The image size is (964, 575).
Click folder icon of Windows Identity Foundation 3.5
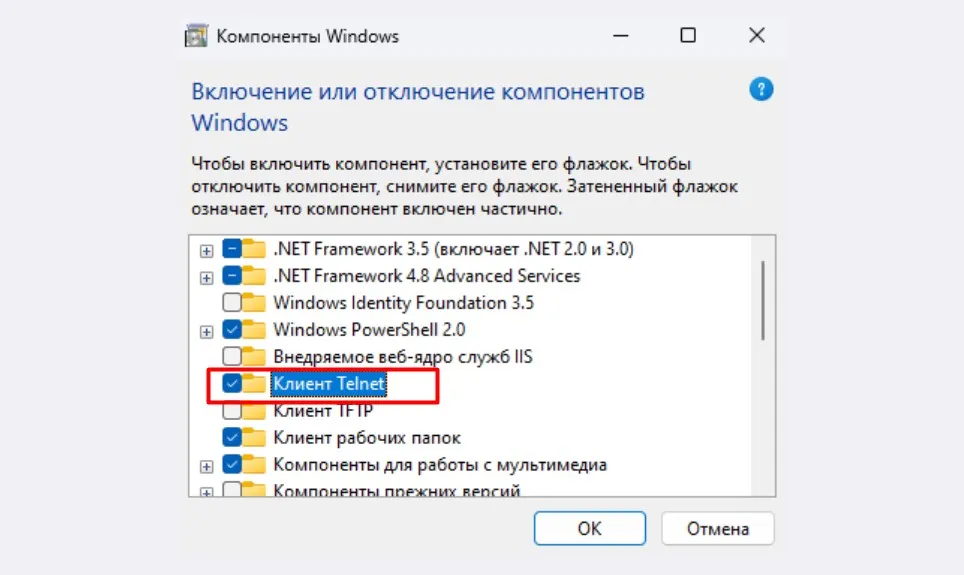[253, 302]
